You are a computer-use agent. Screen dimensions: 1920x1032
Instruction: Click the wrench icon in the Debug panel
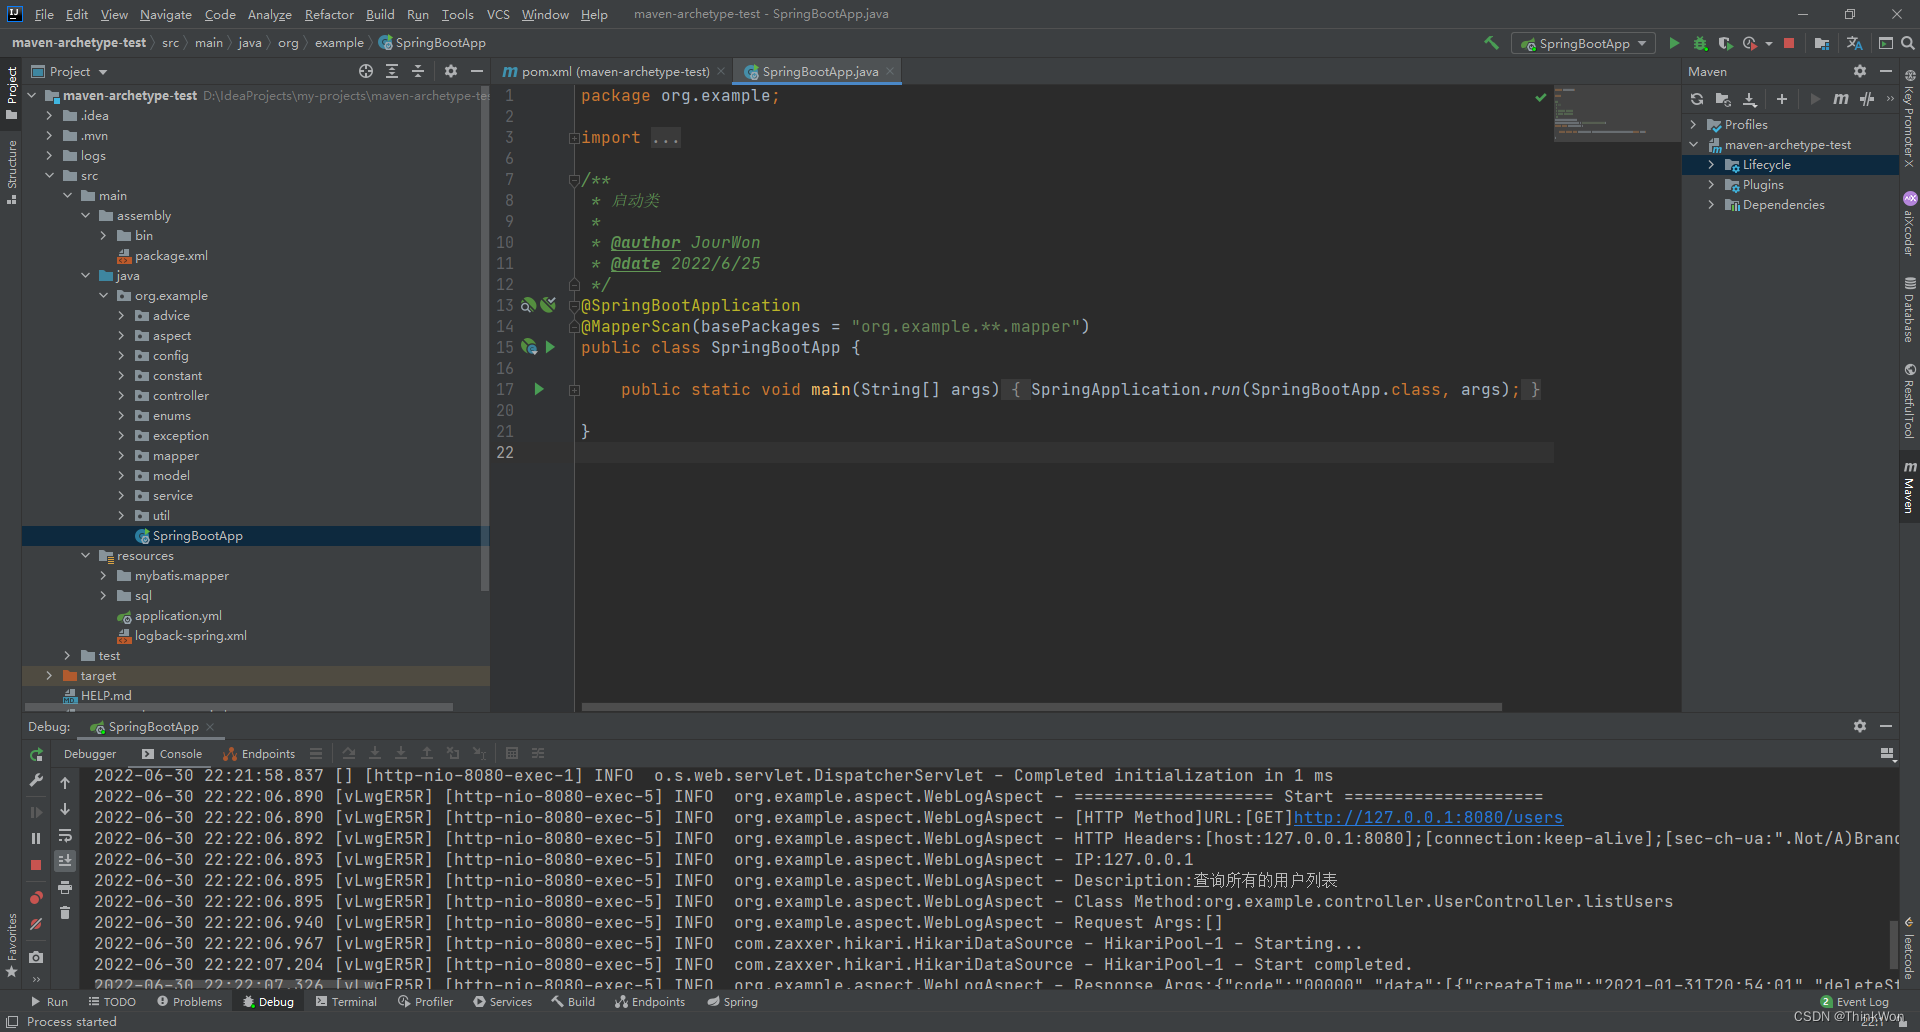pyautogui.click(x=36, y=780)
